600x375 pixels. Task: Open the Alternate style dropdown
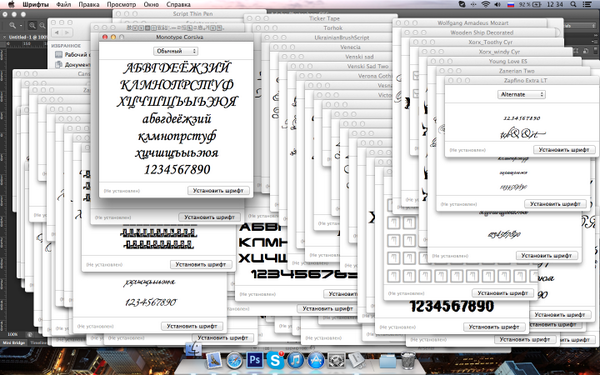point(521,94)
